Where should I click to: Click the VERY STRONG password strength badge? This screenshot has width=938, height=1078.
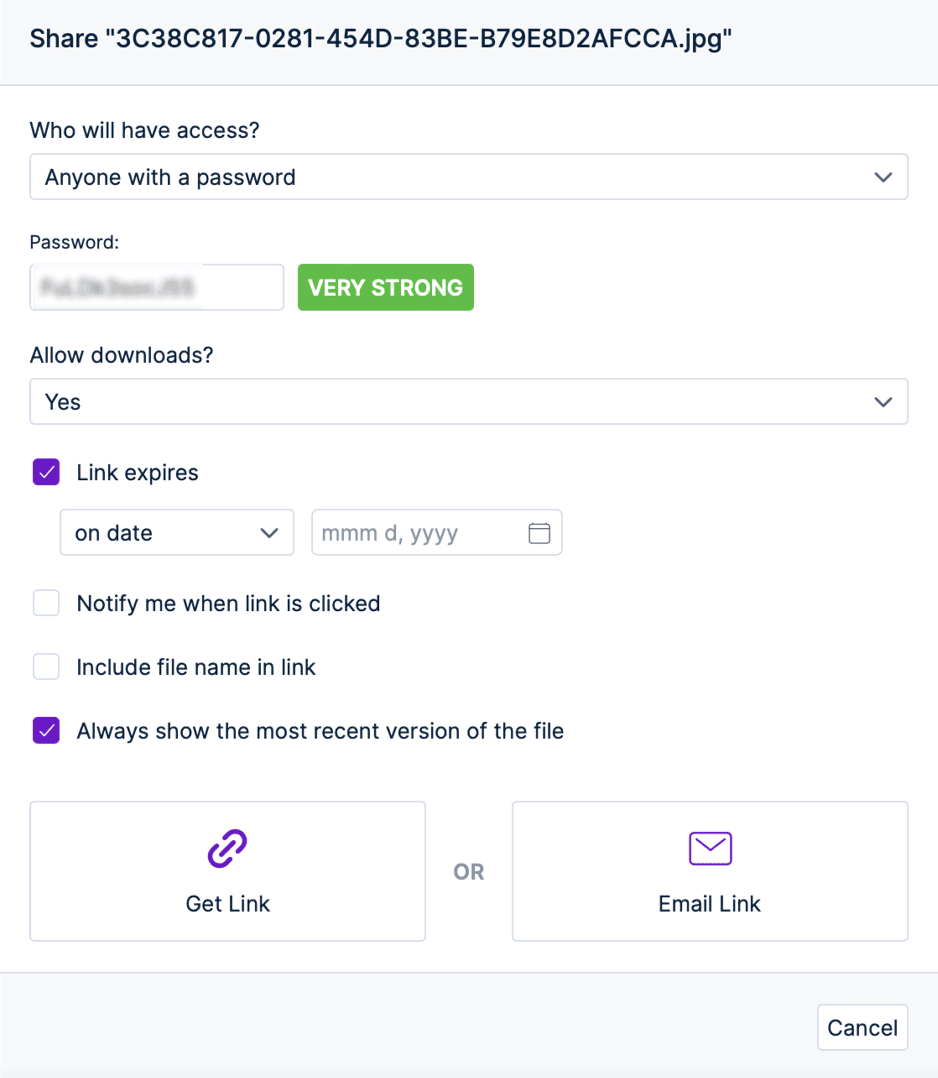[386, 287]
